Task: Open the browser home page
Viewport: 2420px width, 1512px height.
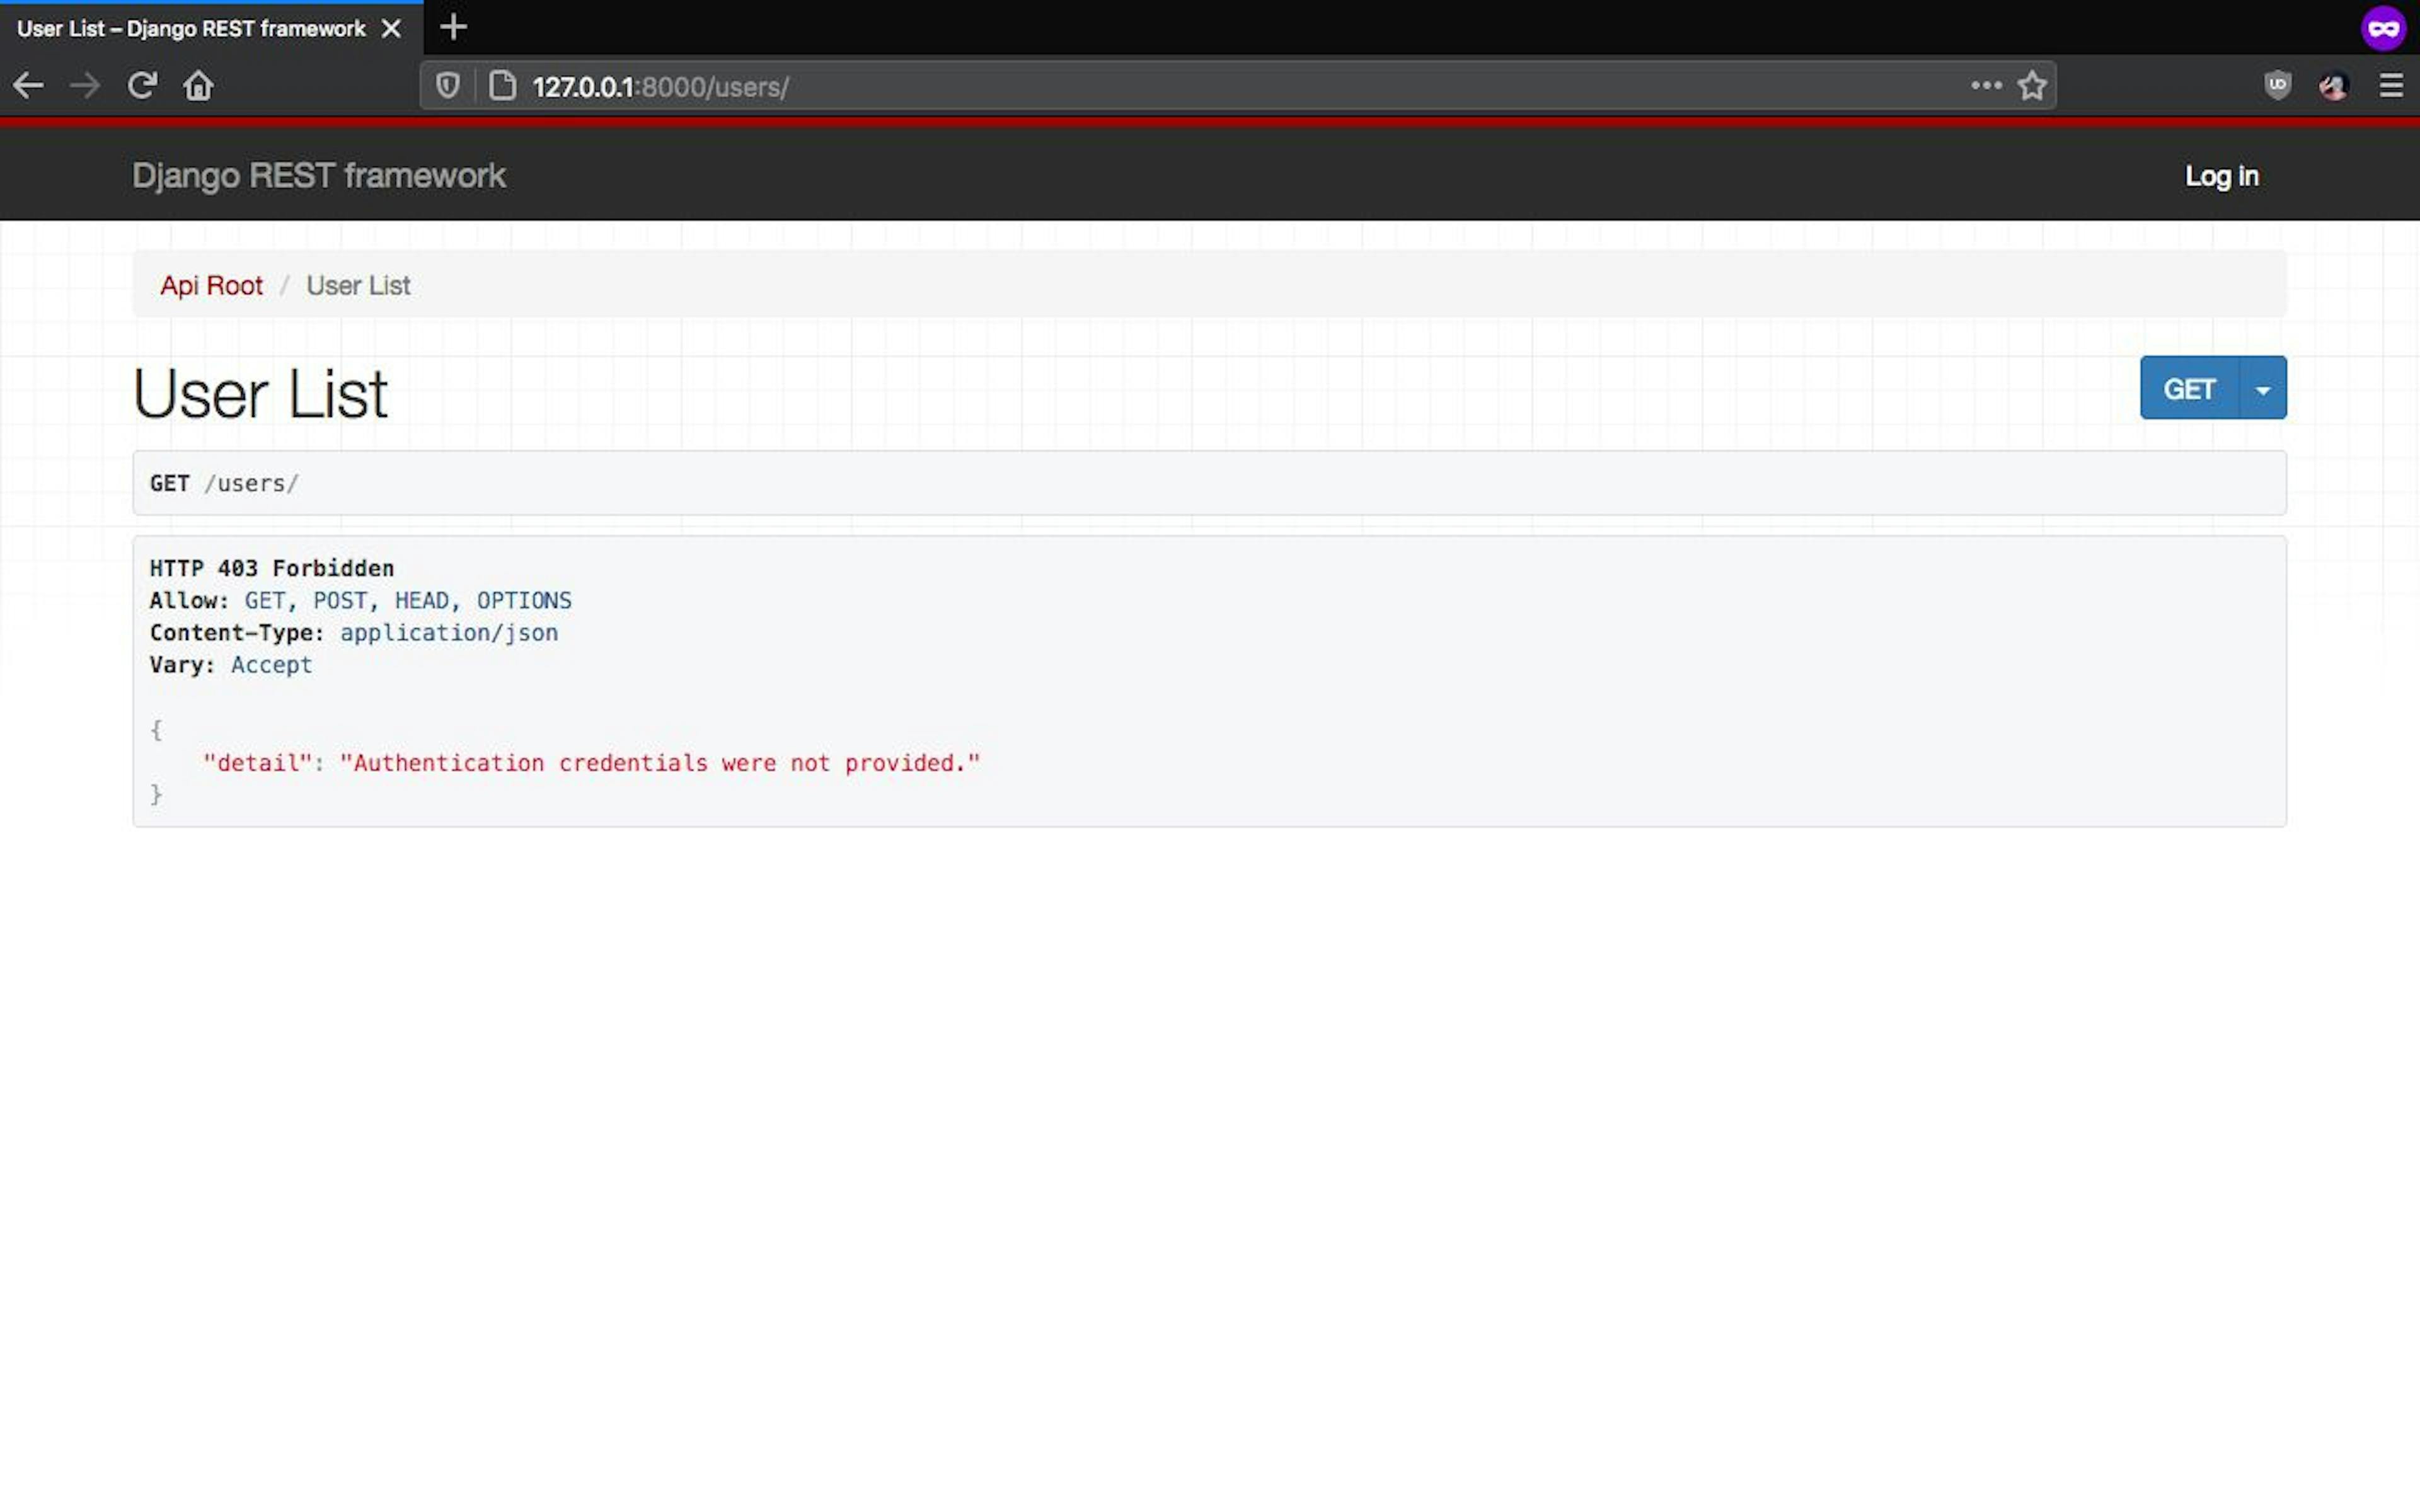Action: [198, 86]
